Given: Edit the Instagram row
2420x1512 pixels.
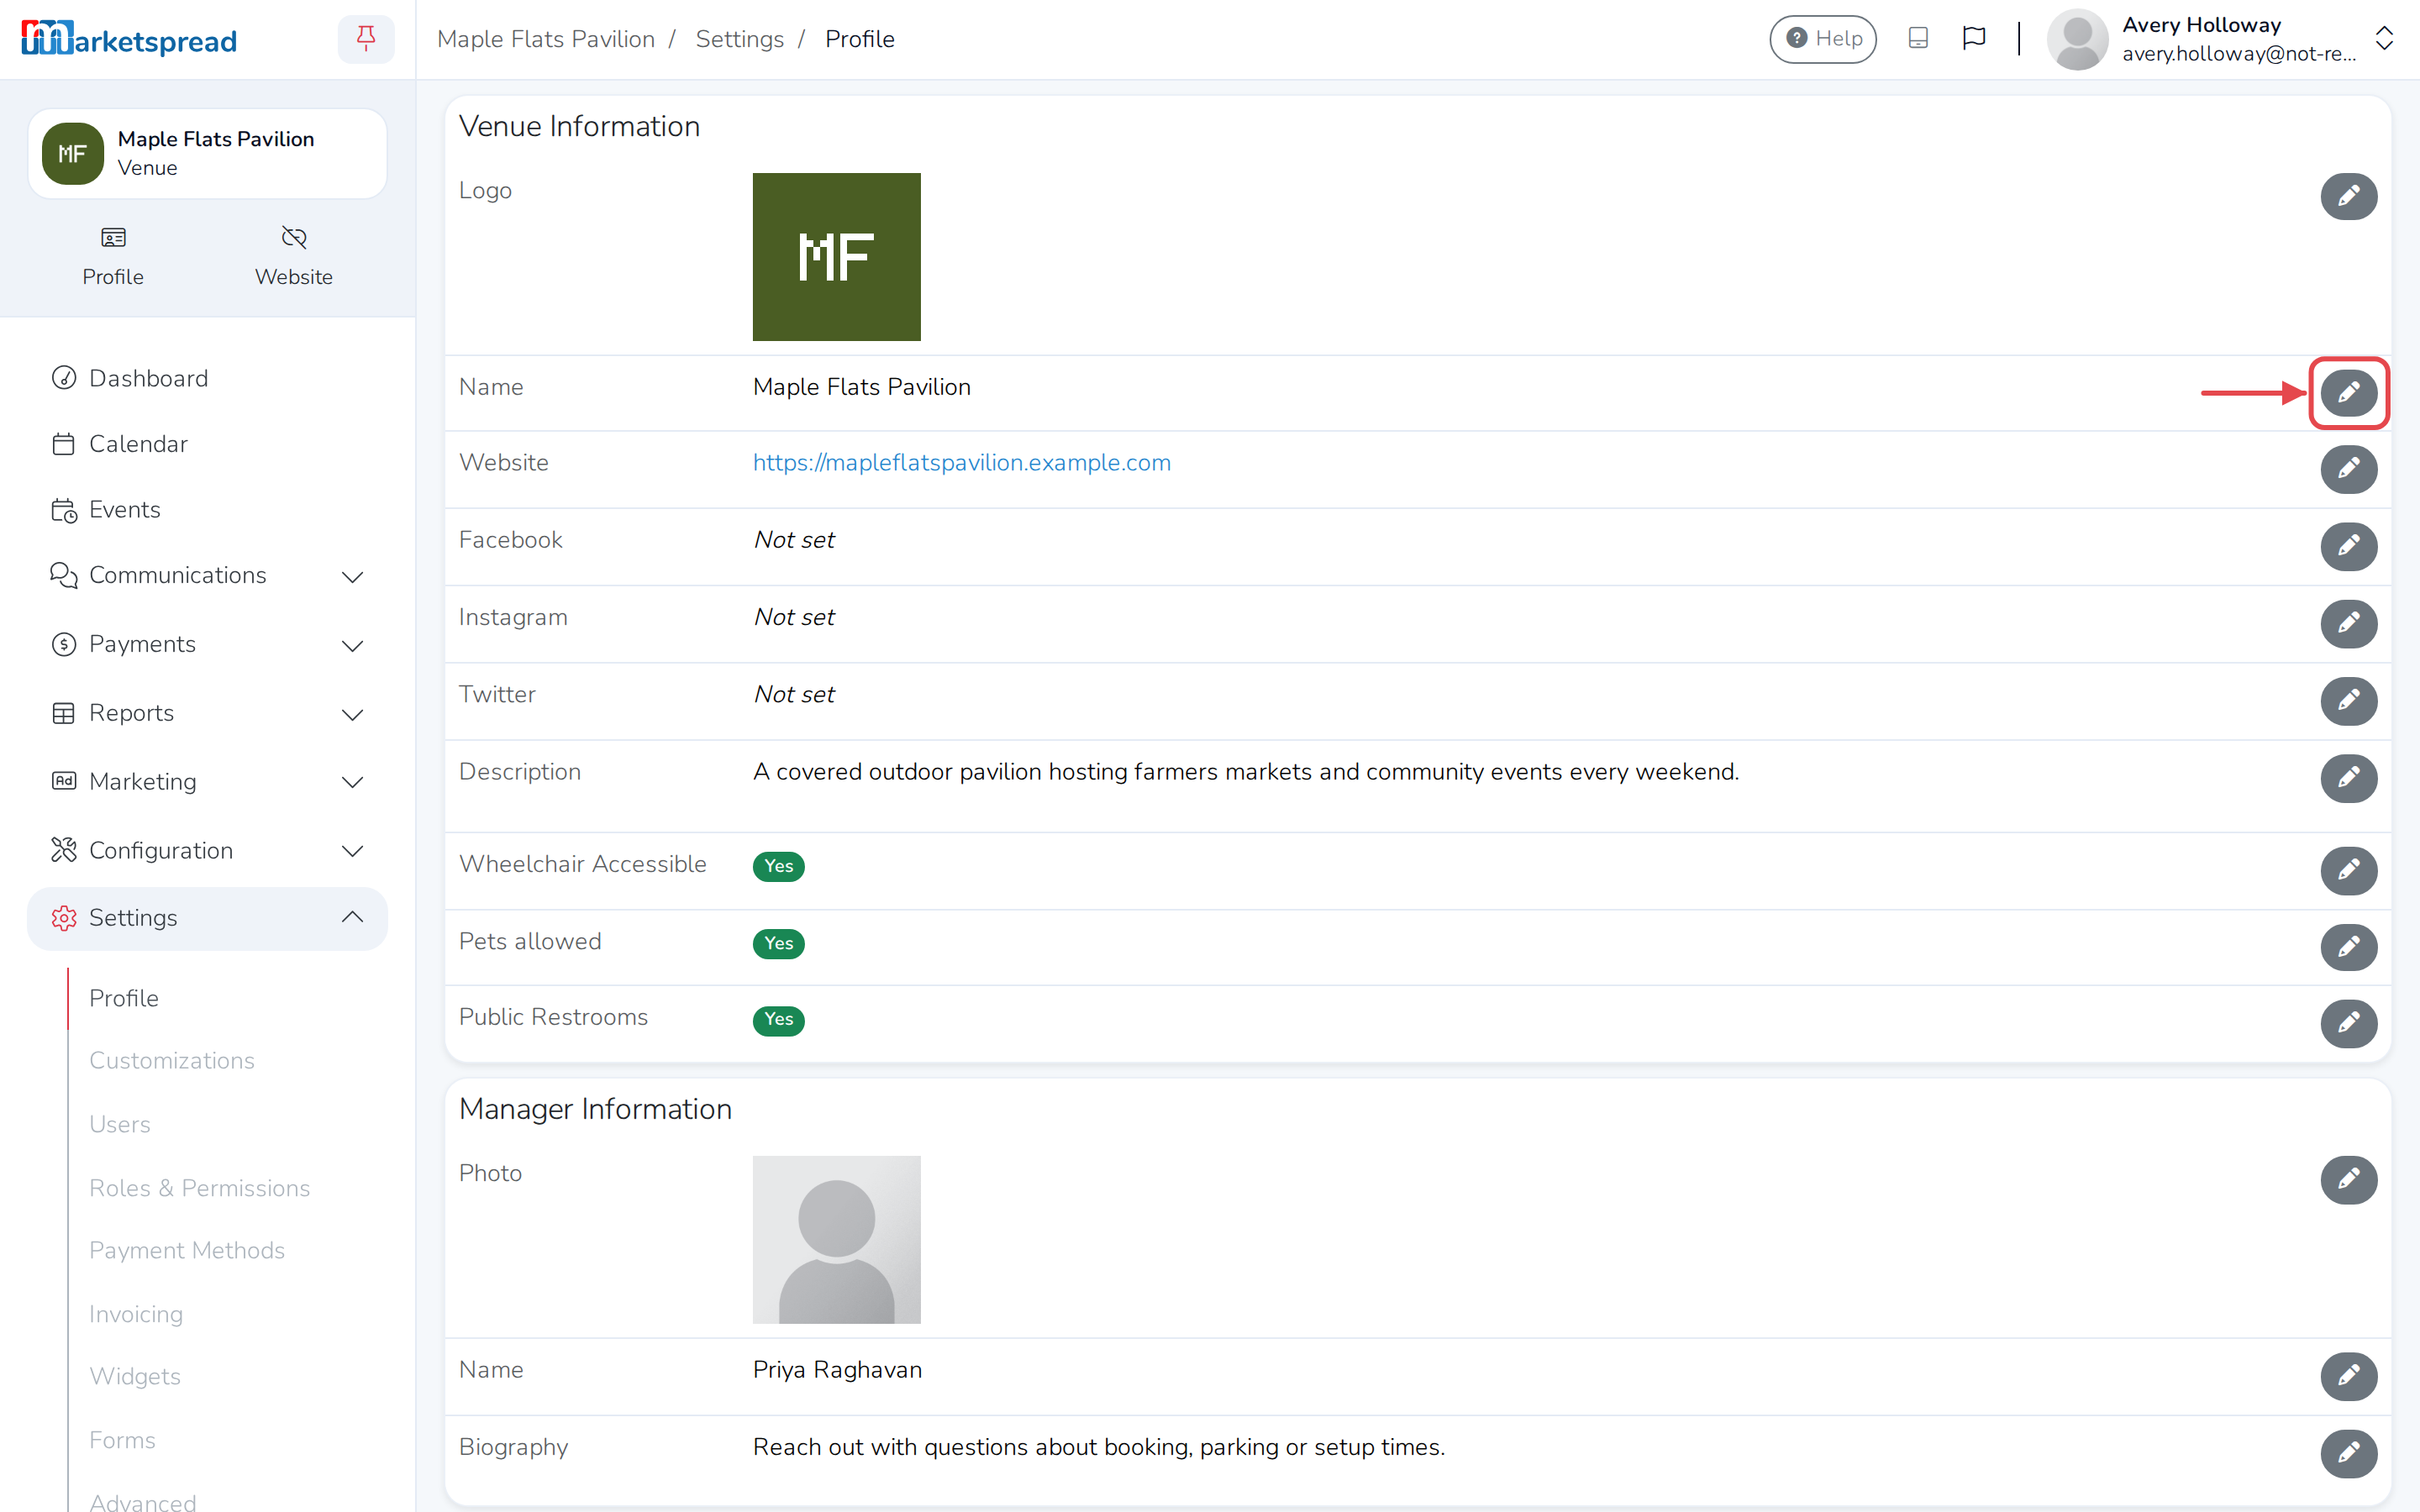Looking at the screenshot, I should pos(2348,624).
